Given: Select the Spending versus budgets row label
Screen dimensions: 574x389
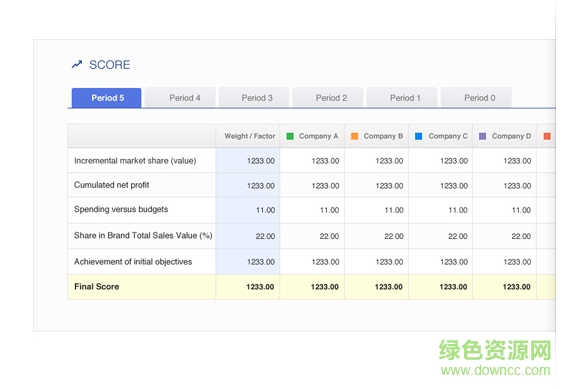Looking at the screenshot, I should (x=121, y=209).
